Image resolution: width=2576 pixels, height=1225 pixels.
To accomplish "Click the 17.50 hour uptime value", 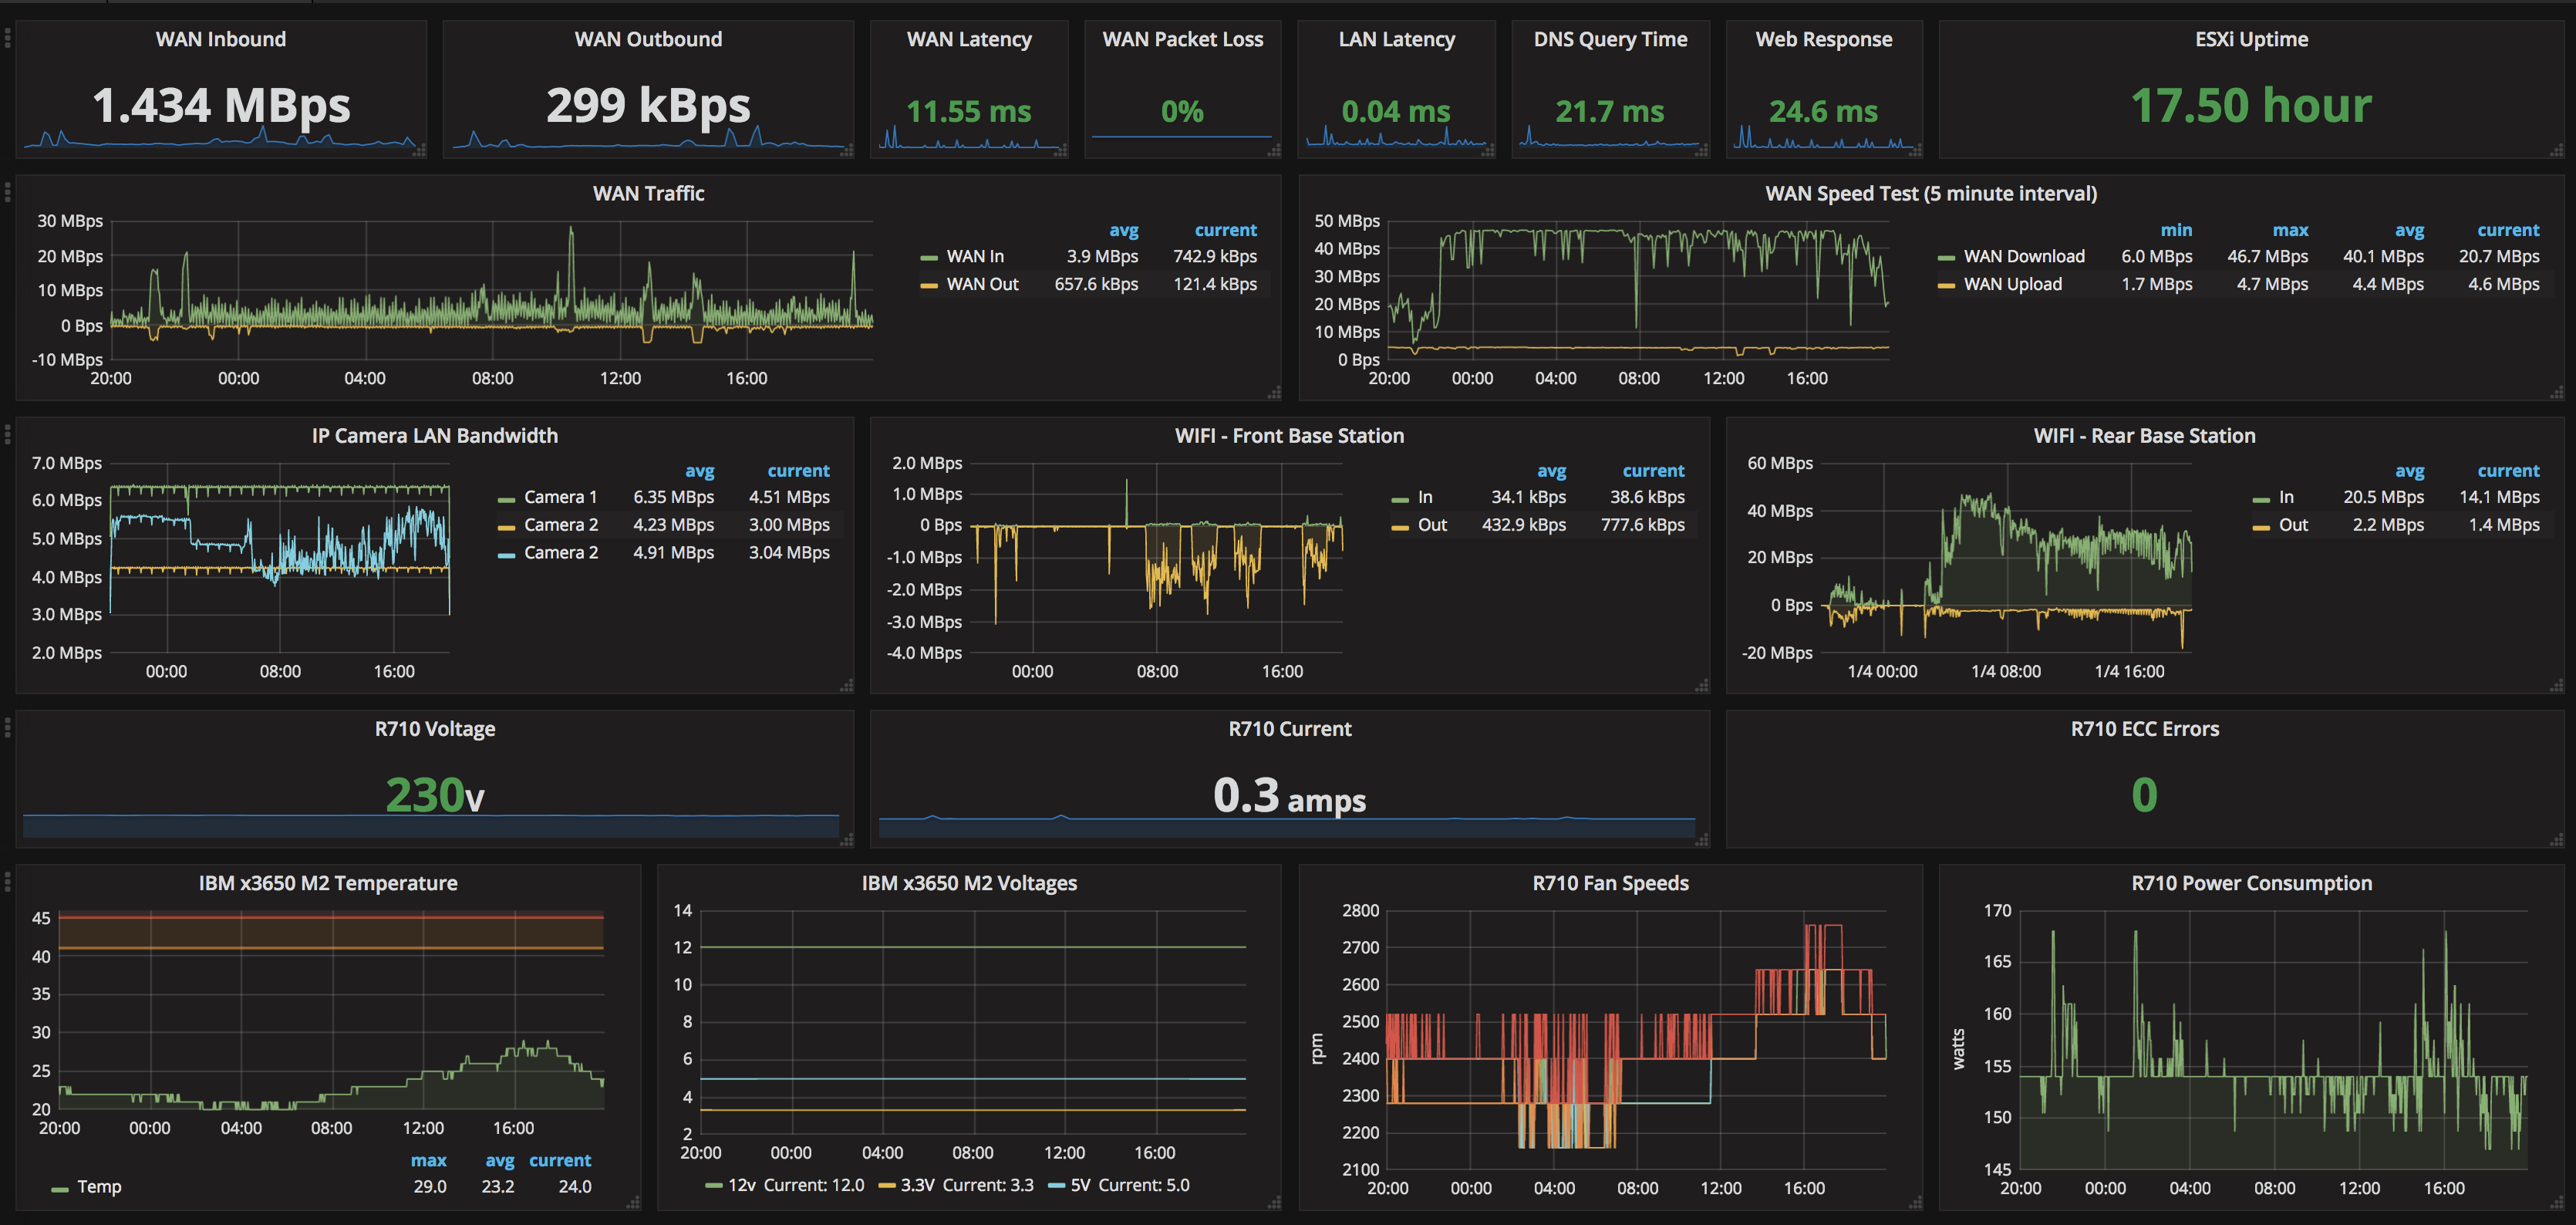I will point(2251,105).
